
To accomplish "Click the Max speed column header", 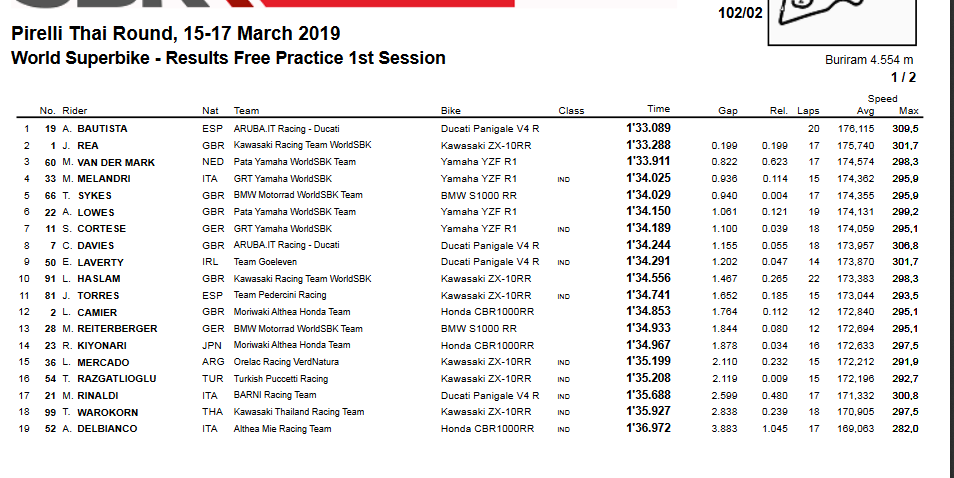I will coord(909,110).
